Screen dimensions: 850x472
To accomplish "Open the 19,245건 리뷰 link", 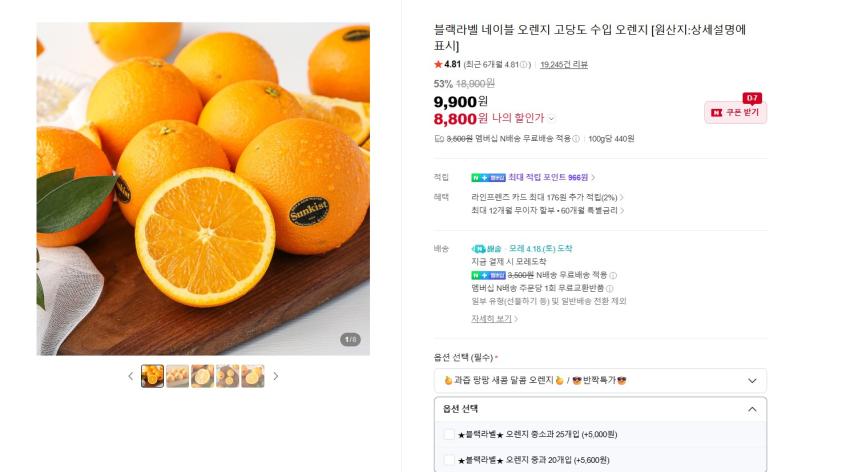I will tap(563, 65).
